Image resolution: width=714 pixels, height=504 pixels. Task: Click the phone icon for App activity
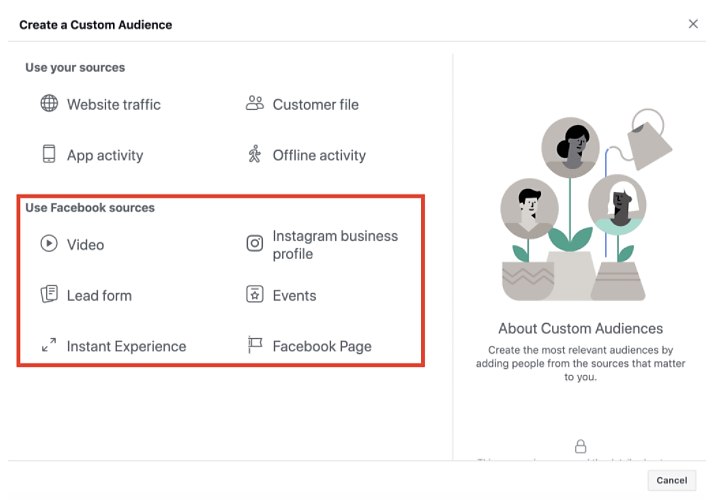(x=49, y=154)
